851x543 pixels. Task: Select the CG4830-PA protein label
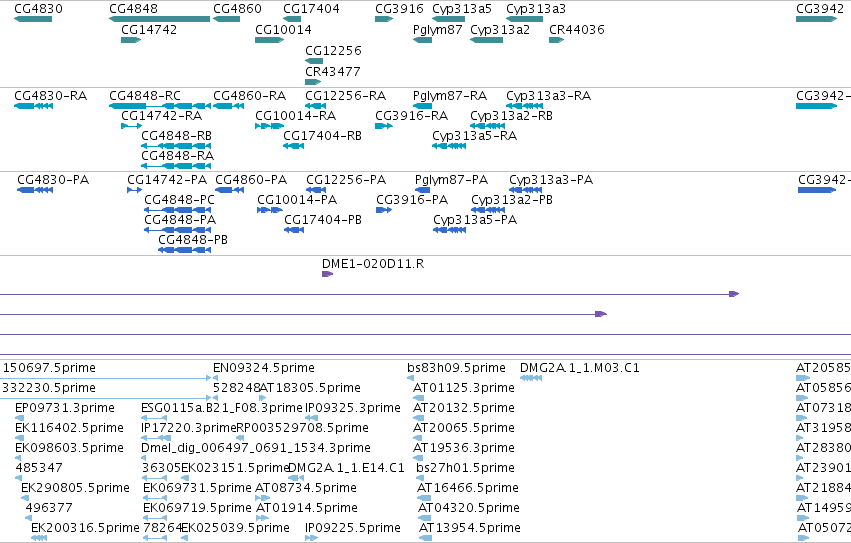point(53,180)
